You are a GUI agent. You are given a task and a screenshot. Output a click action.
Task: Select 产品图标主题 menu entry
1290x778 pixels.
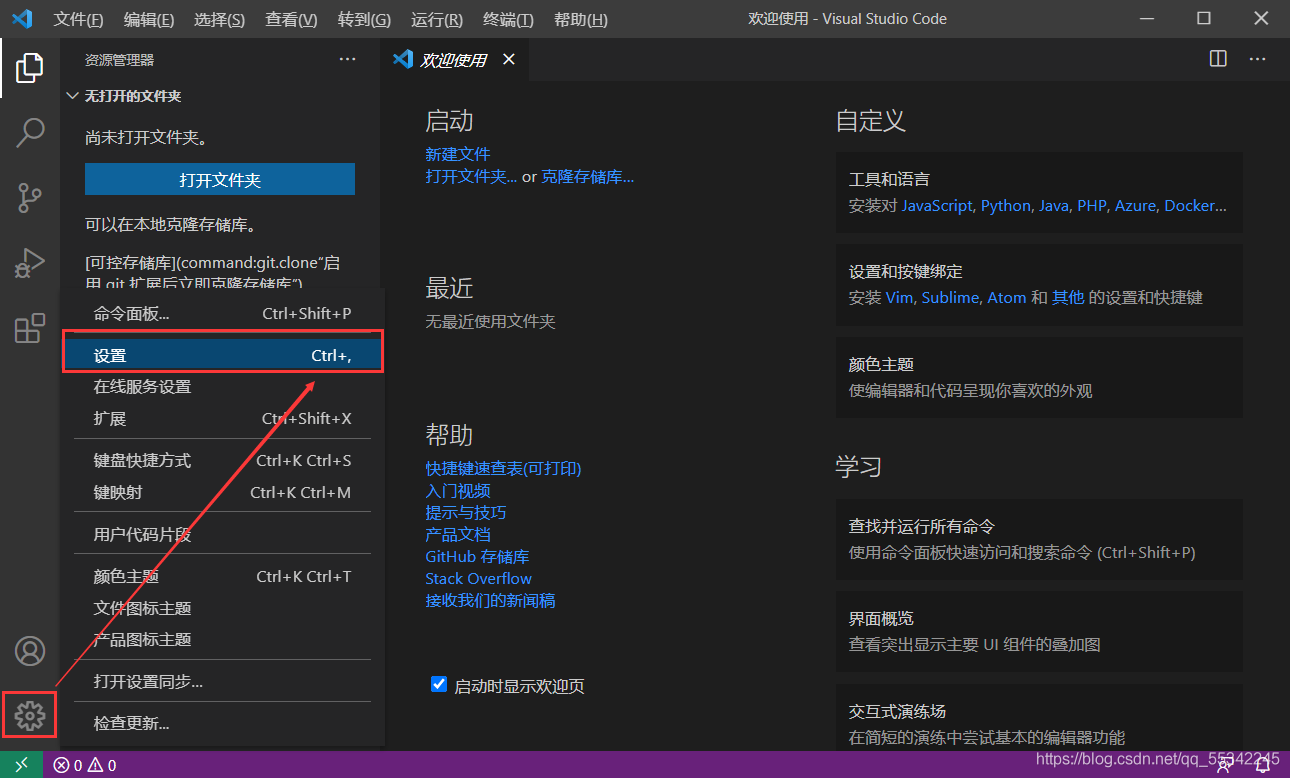click(x=222, y=640)
